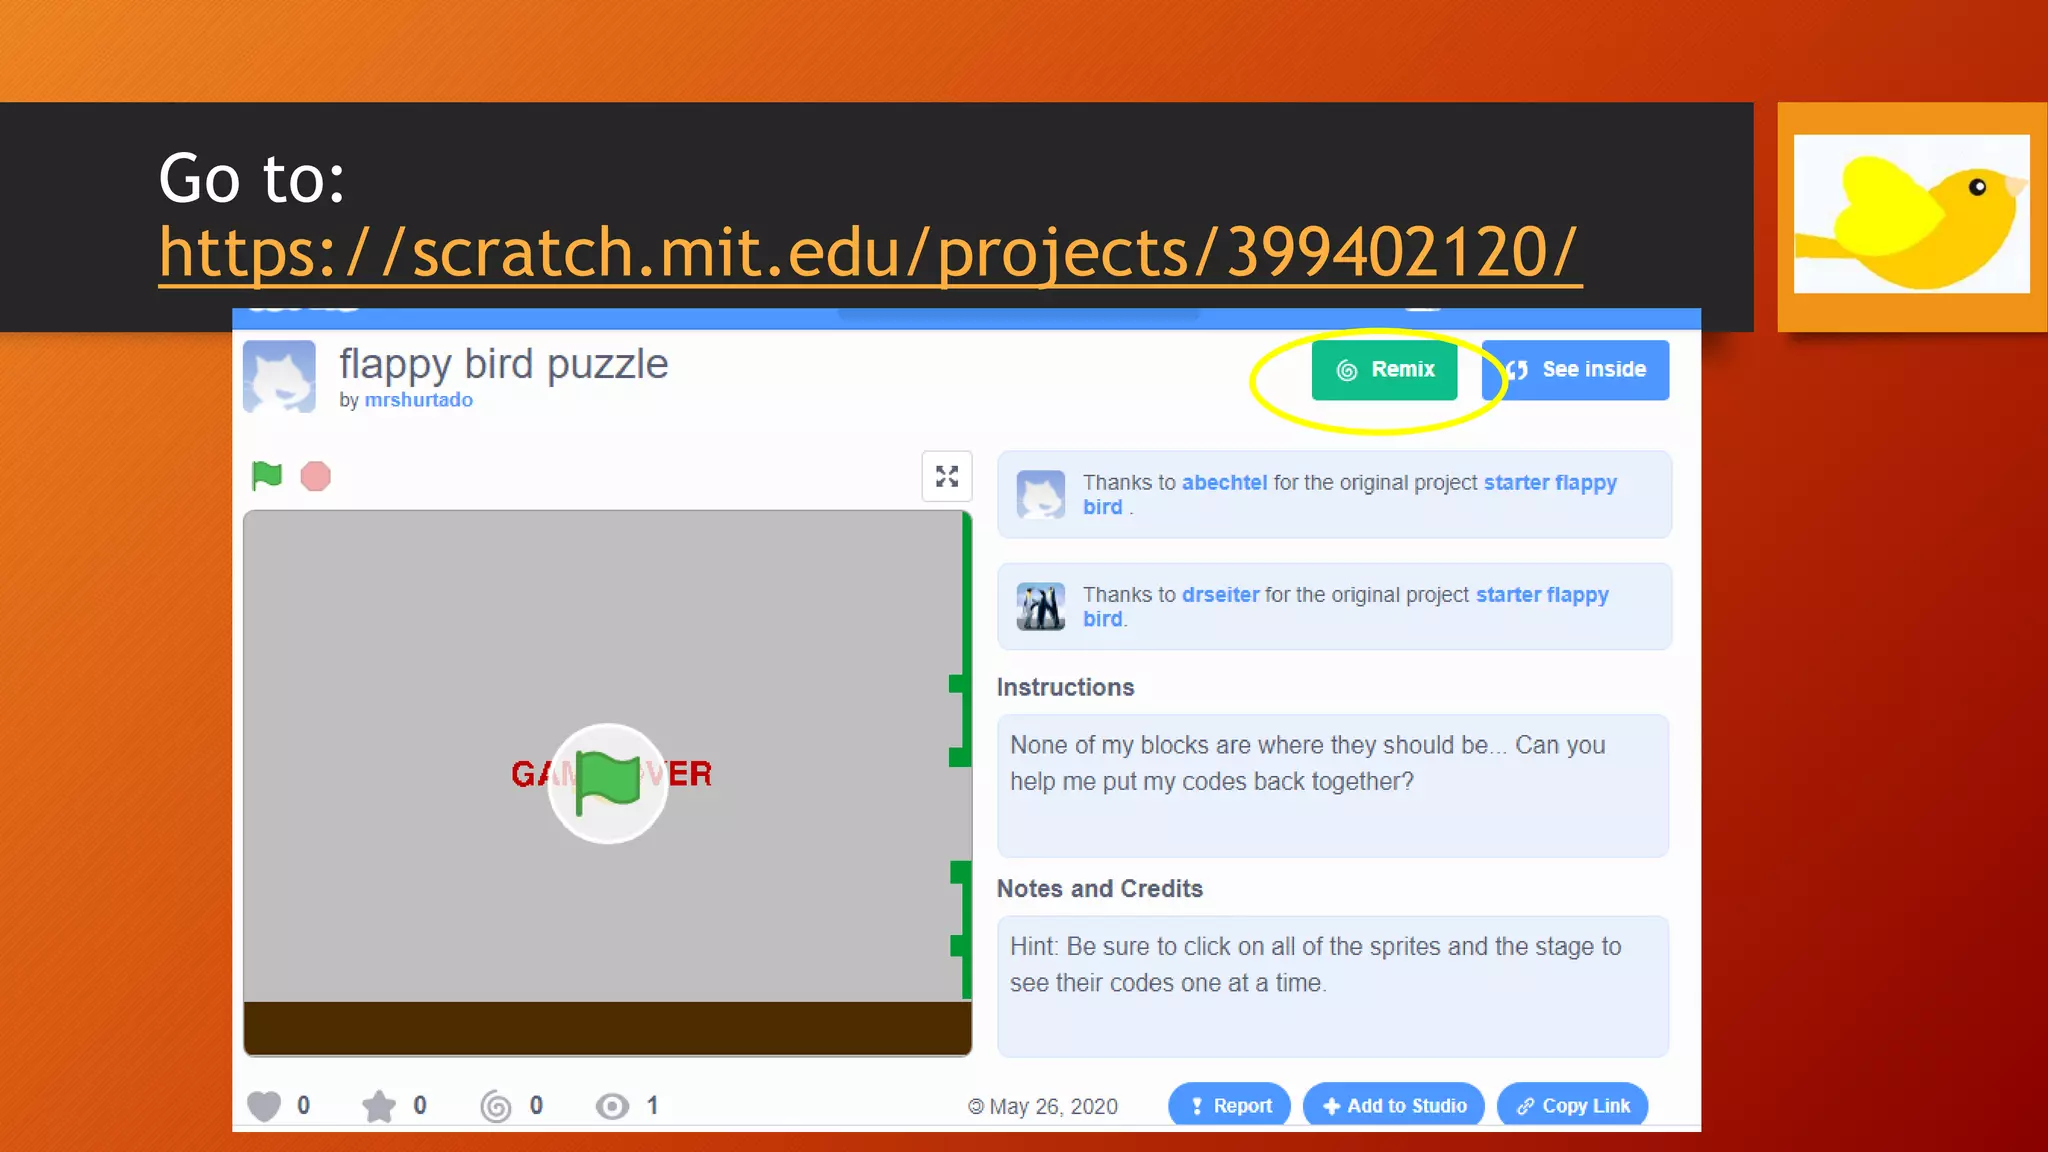Viewport: 2048px width, 1152px height.
Task: Click the Notes and Credits hint text
Action: point(1315,964)
